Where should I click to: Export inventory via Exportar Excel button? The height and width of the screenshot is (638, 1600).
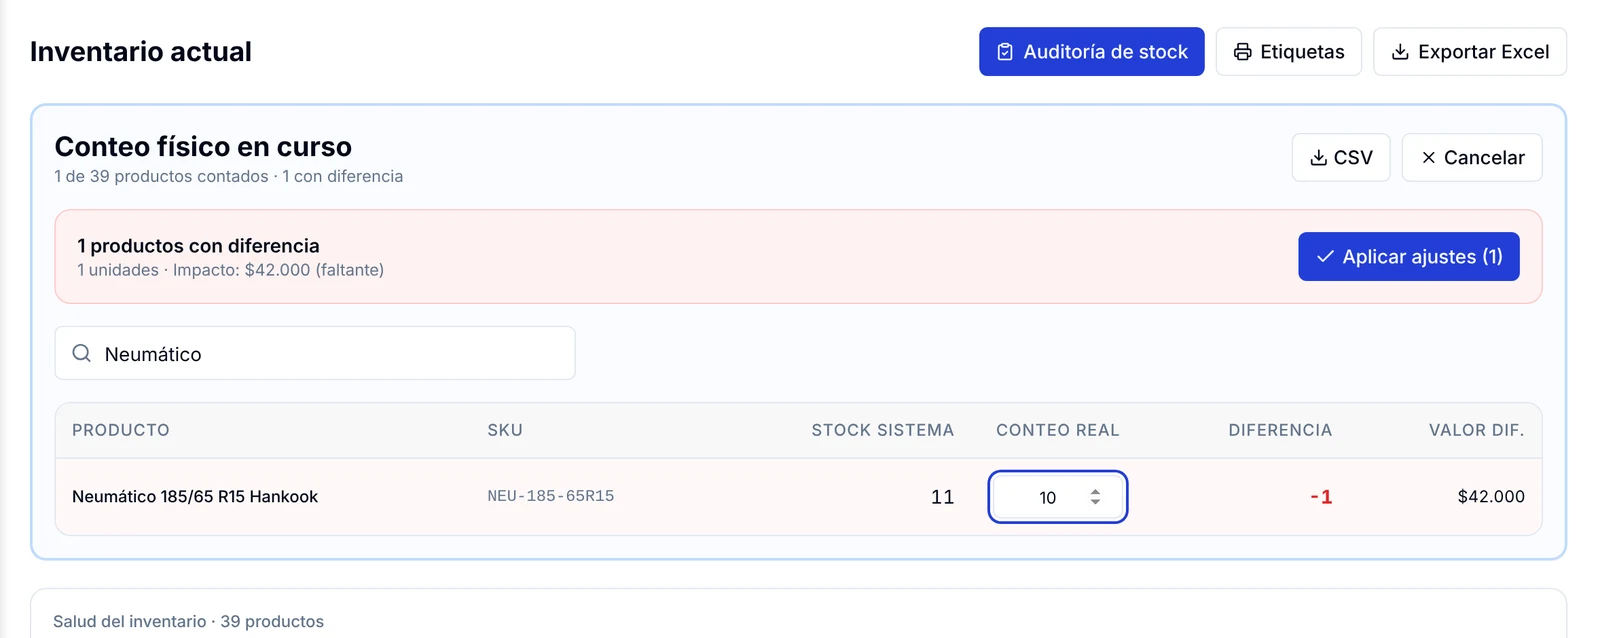click(x=1469, y=51)
